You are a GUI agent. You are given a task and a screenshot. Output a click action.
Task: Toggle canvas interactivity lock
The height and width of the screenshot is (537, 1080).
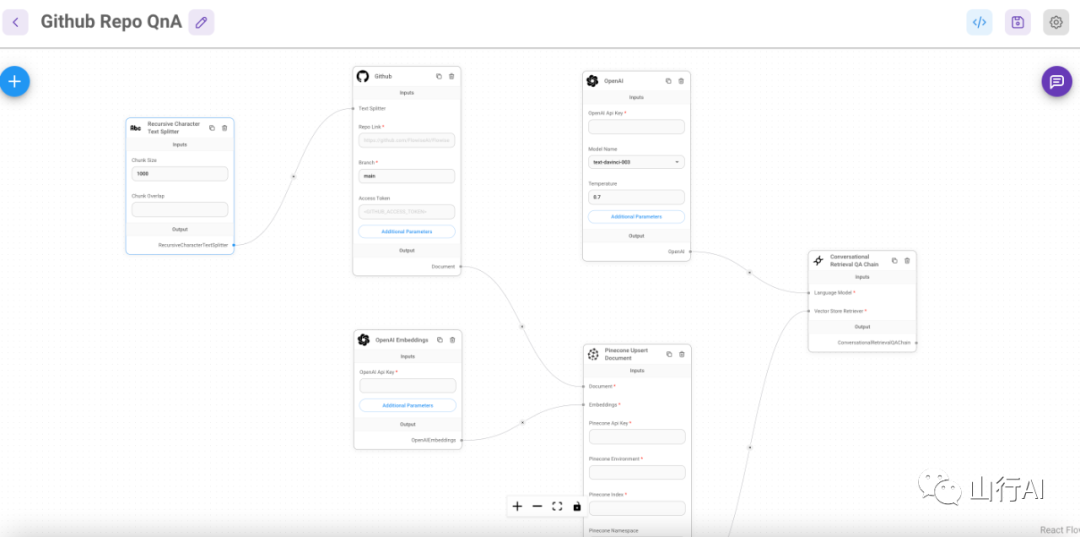click(577, 506)
